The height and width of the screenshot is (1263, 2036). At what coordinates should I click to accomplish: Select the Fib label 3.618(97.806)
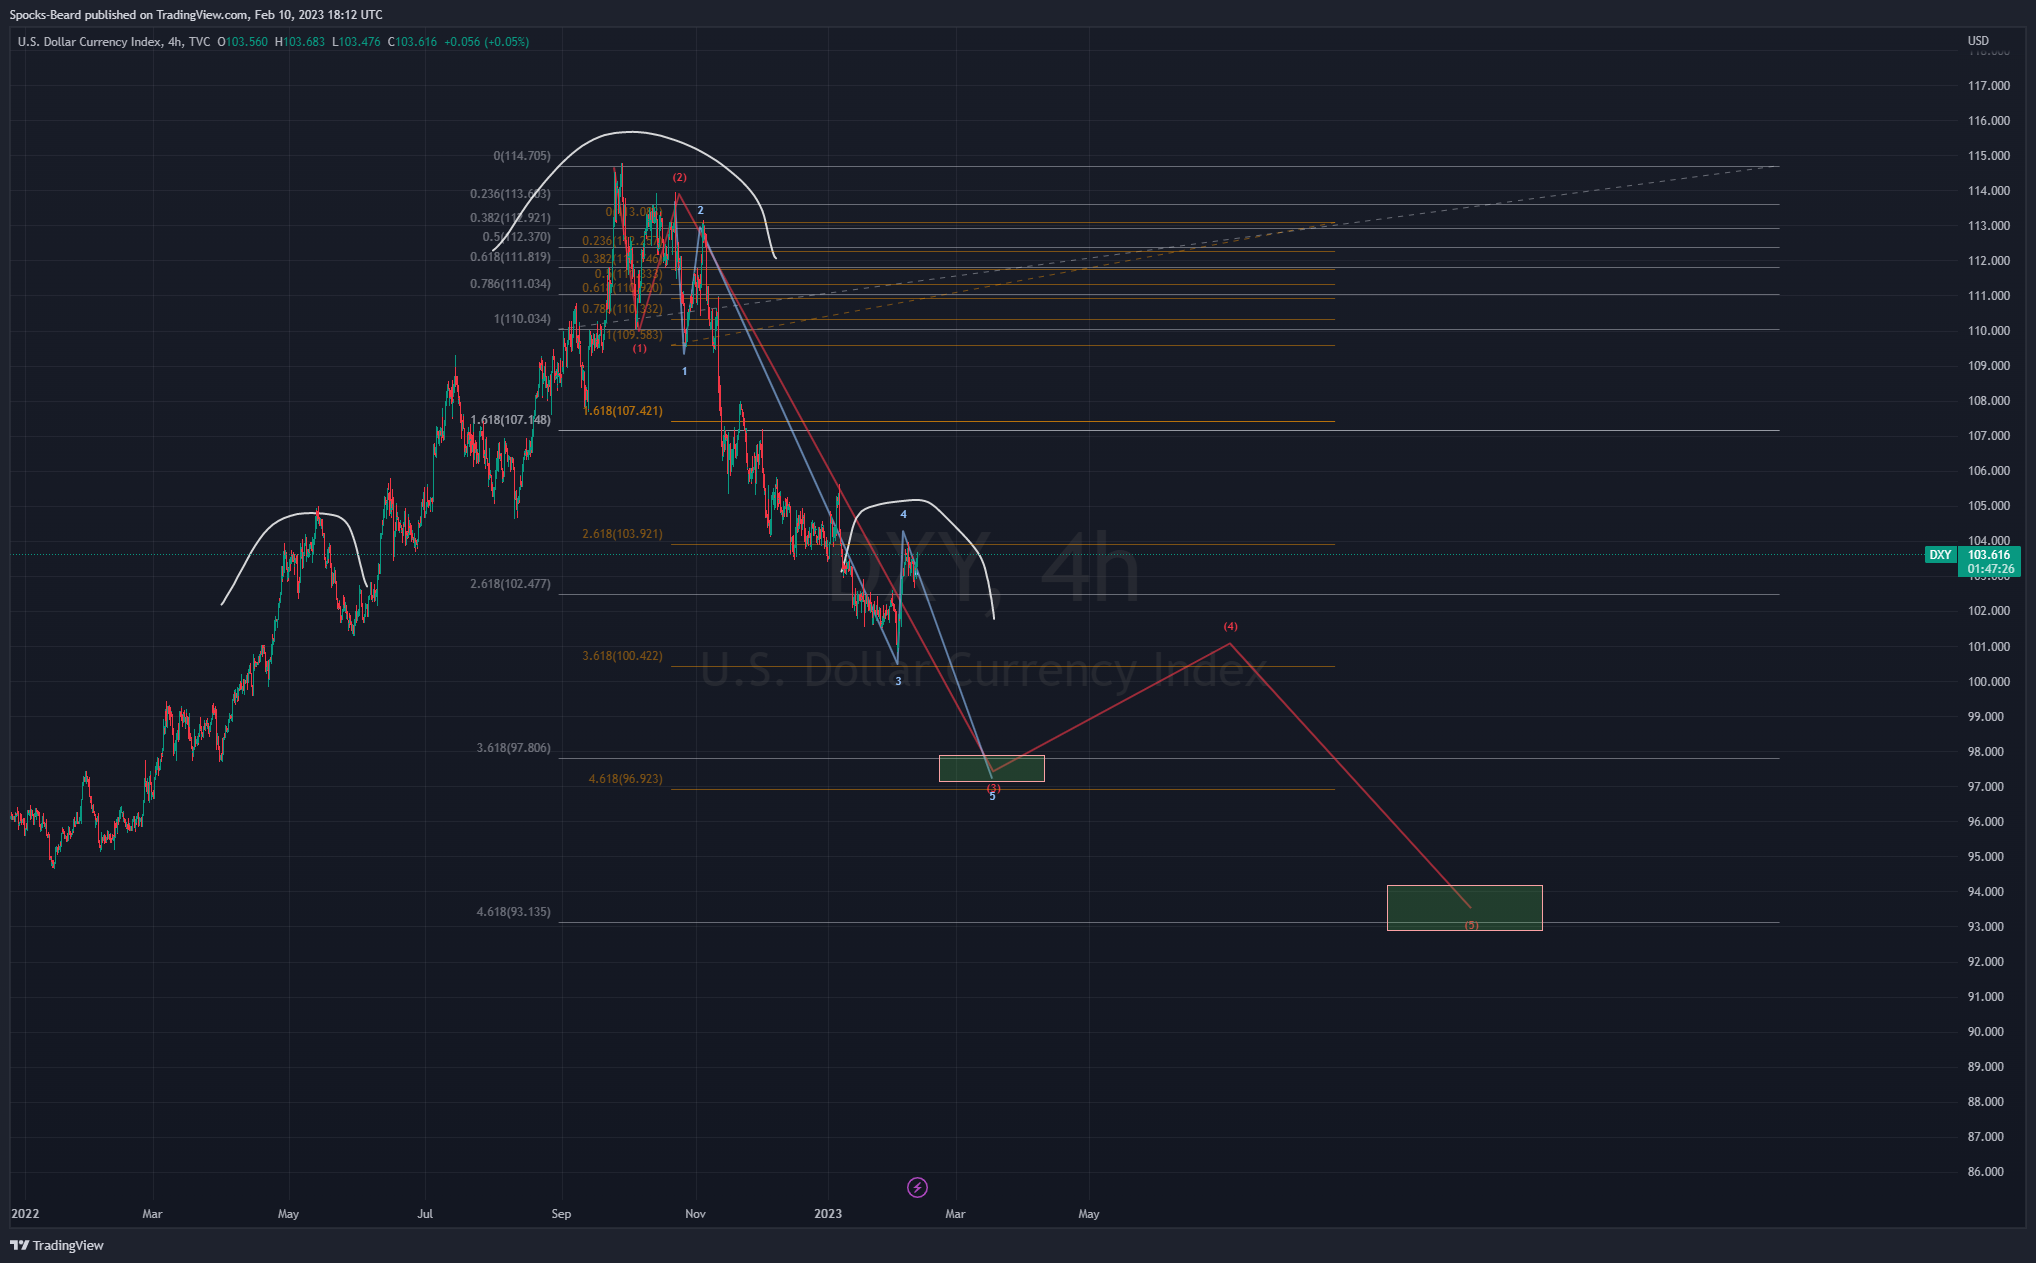513,748
